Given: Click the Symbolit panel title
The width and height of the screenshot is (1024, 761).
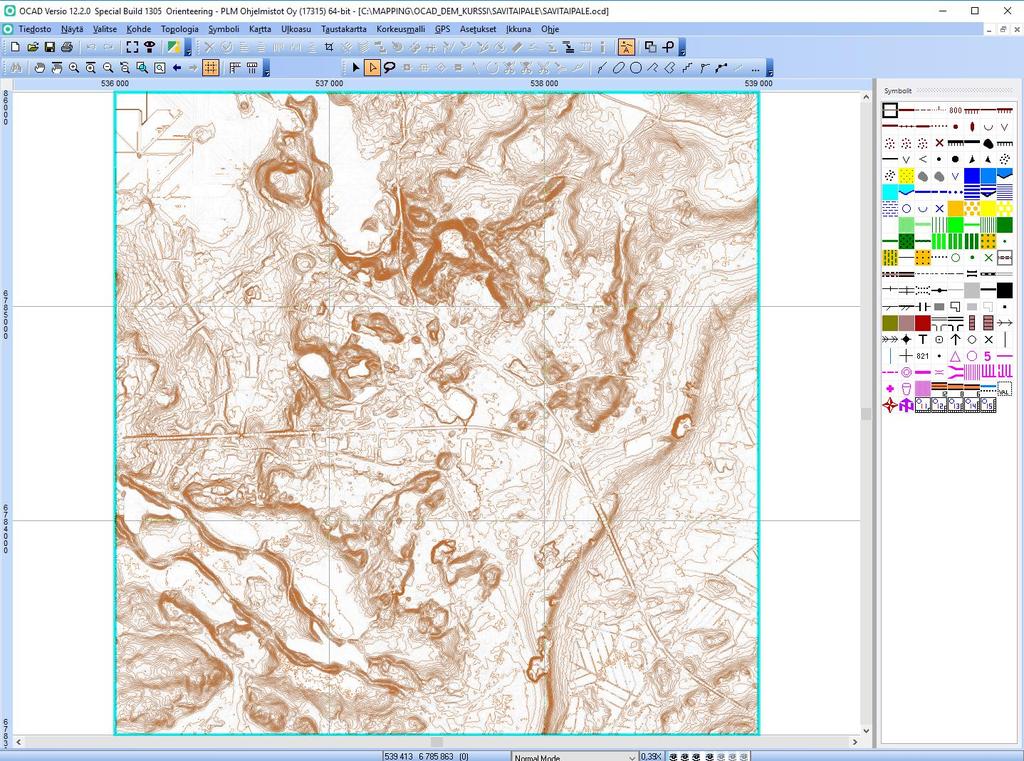Looking at the screenshot, I should pyautogui.click(x=898, y=91).
